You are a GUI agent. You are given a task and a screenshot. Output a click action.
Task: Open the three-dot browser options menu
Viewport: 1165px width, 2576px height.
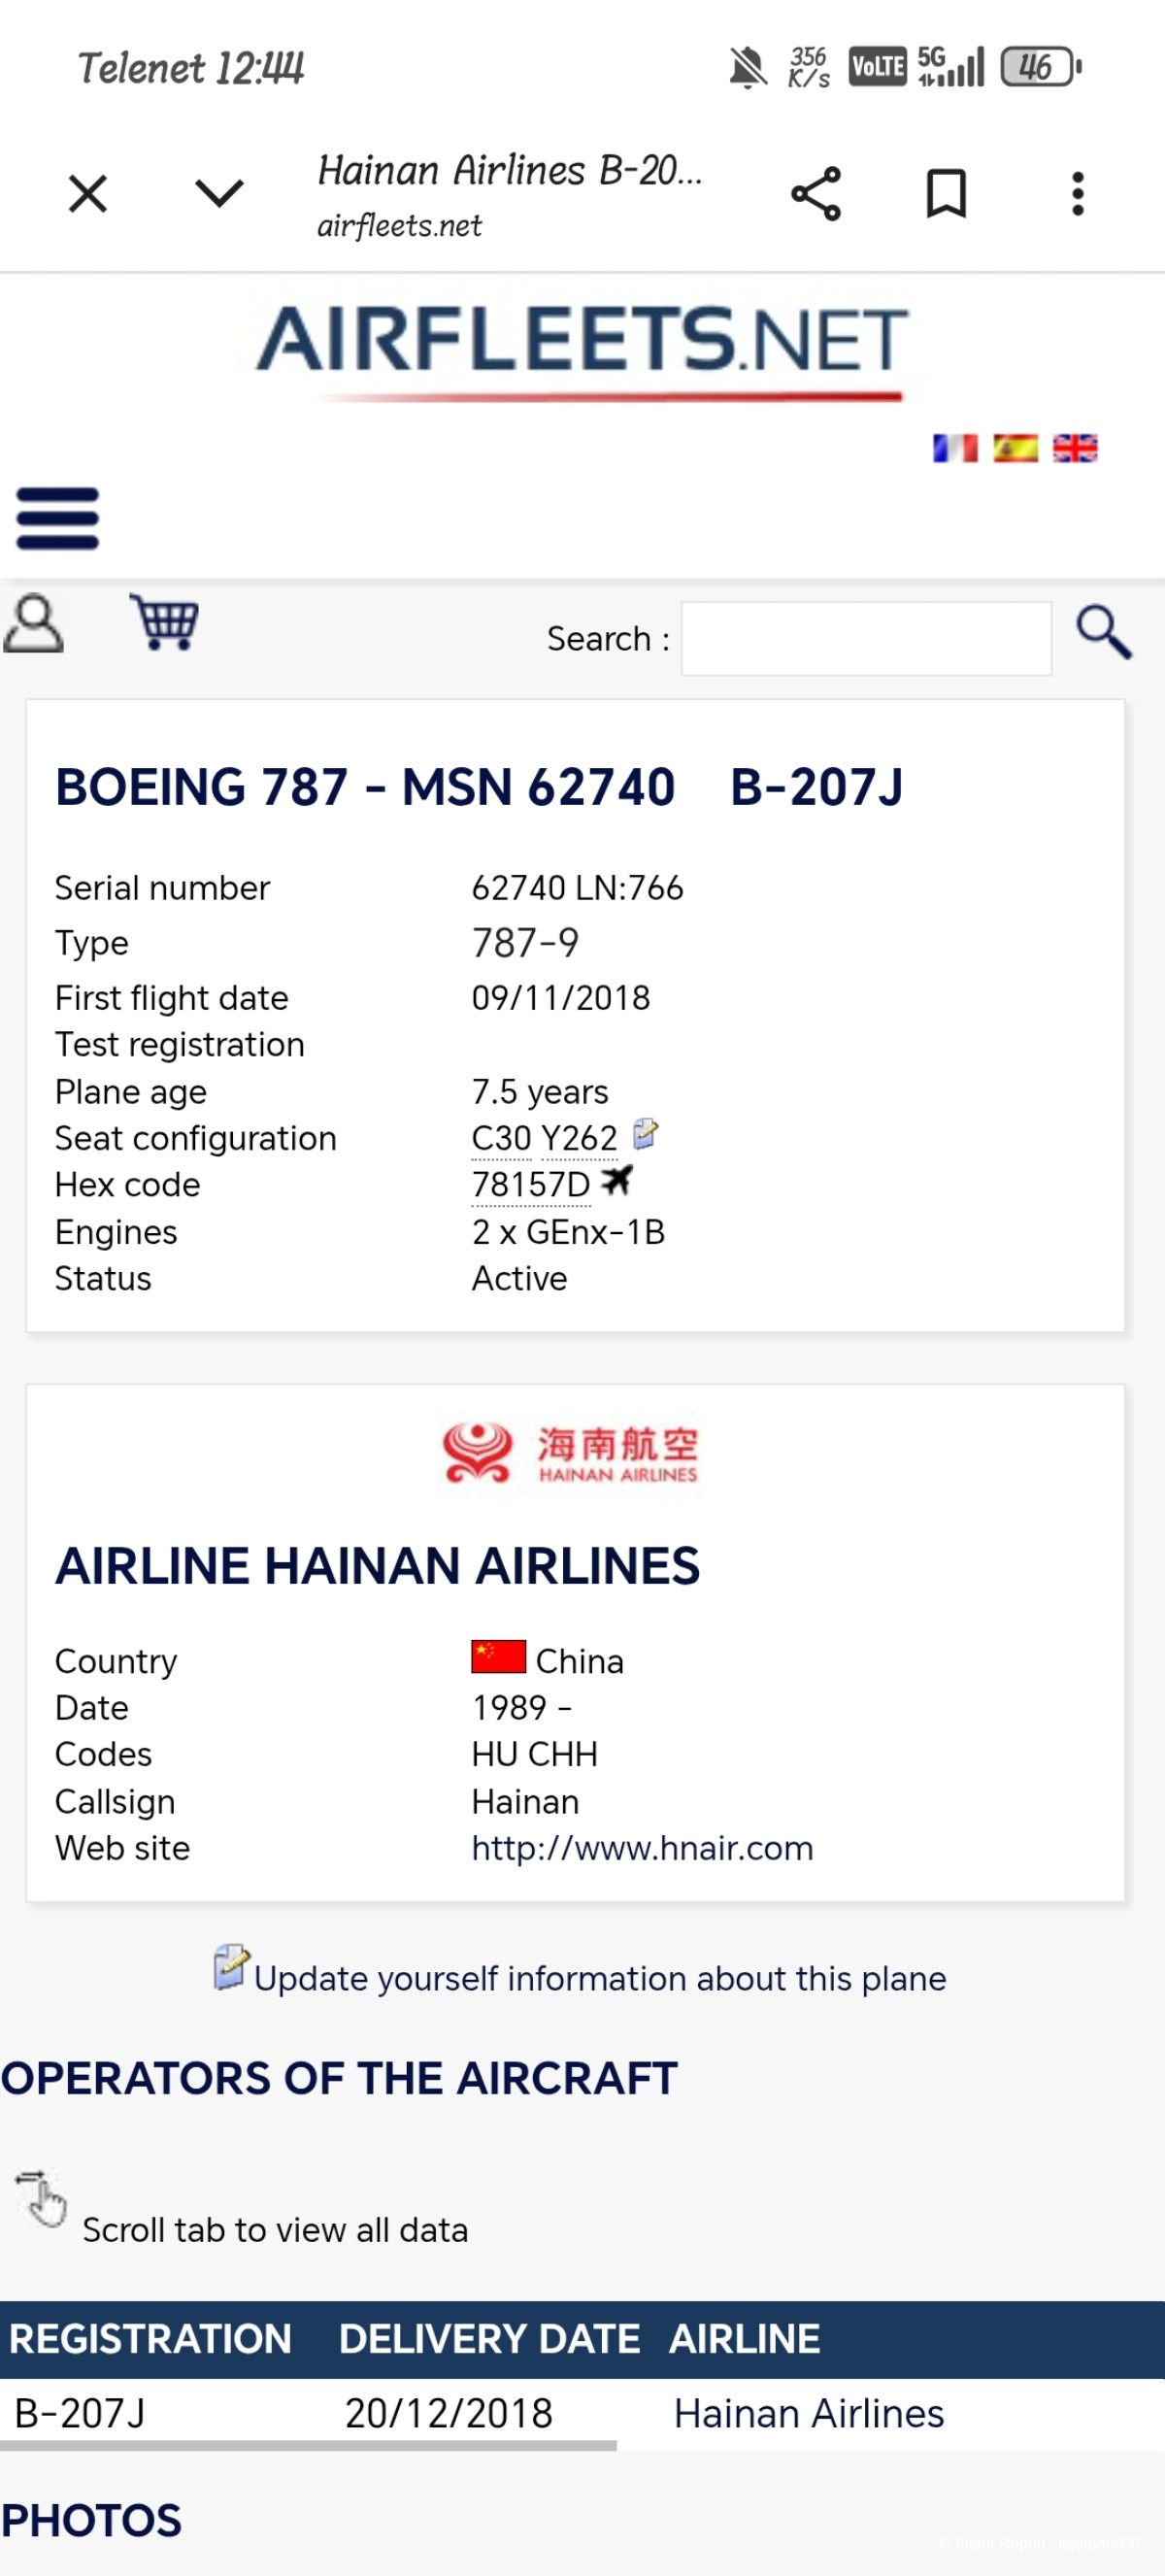tap(1078, 194)
